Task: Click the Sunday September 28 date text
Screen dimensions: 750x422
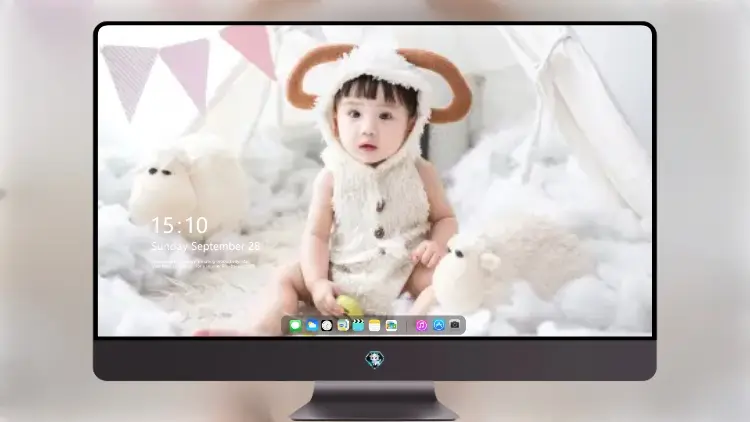Action: tap(206, 246)
